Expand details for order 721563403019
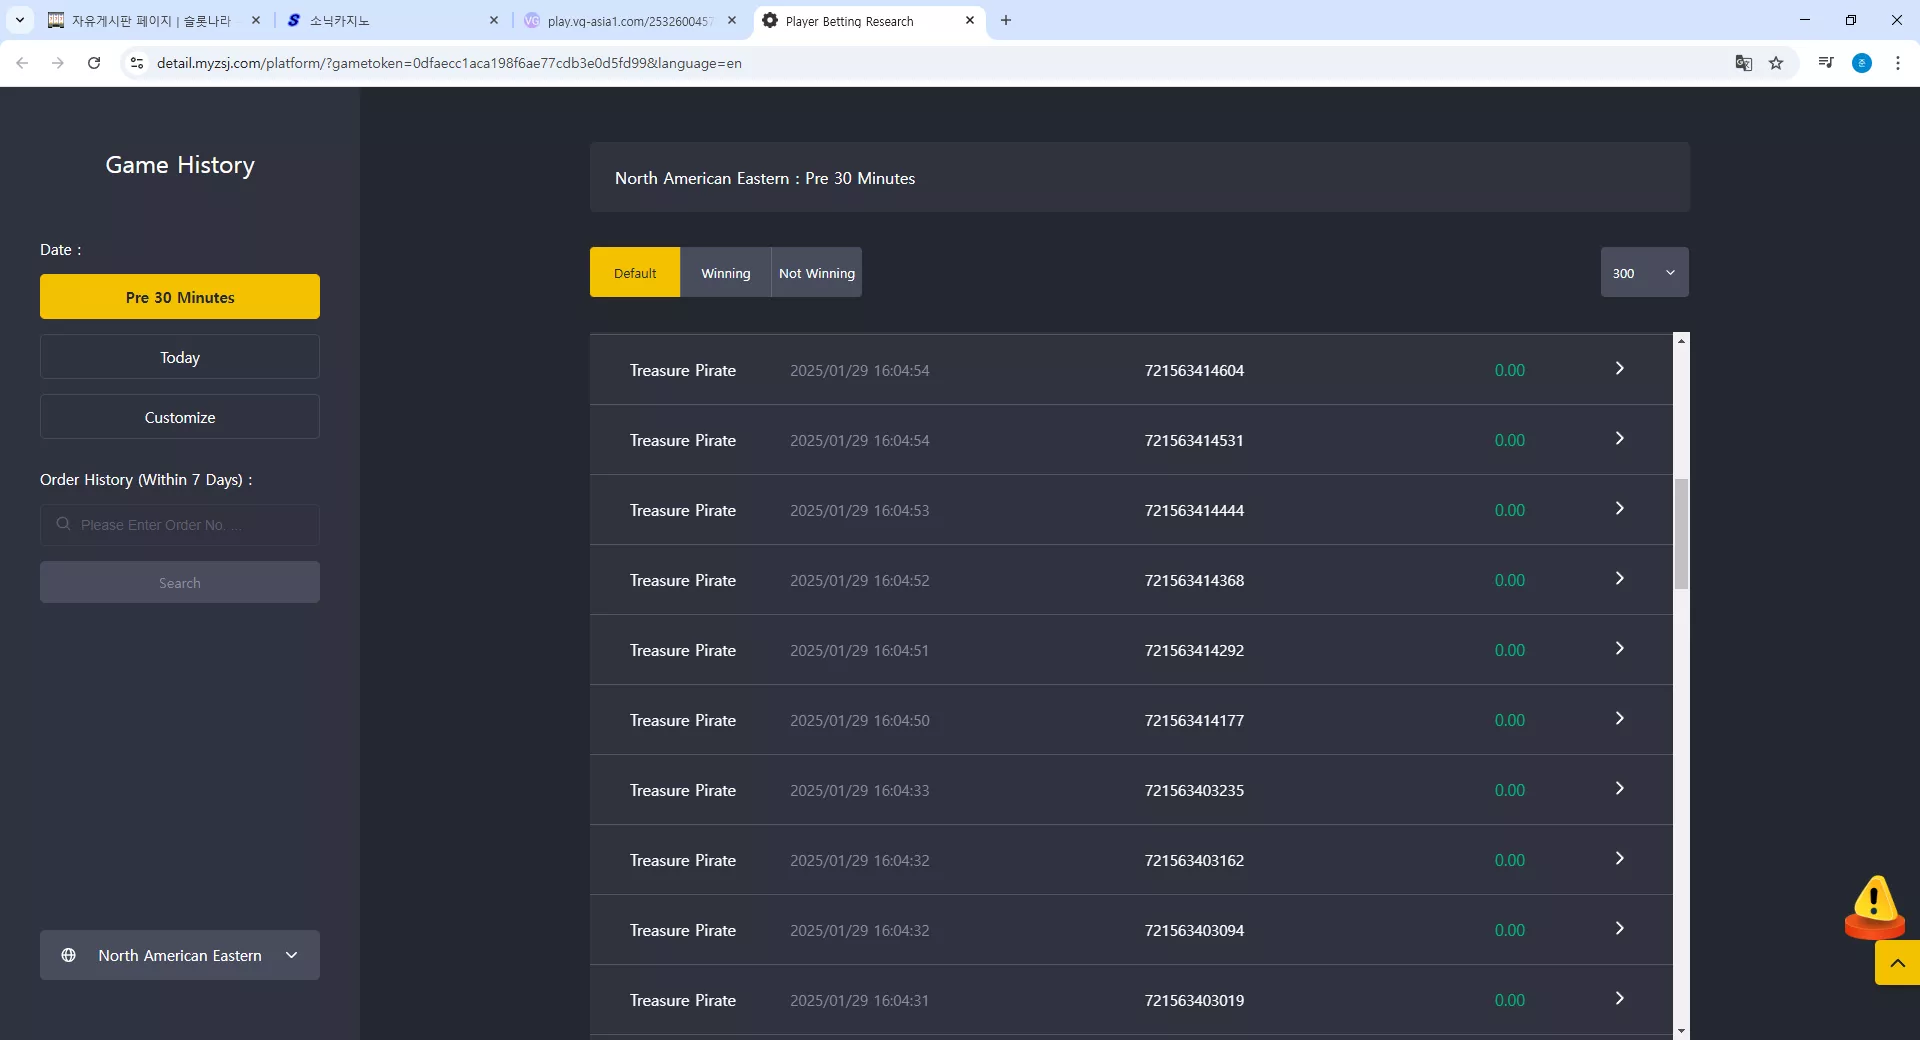The height and width of the screenshot is (1040, 1920). coord(1620,999)
